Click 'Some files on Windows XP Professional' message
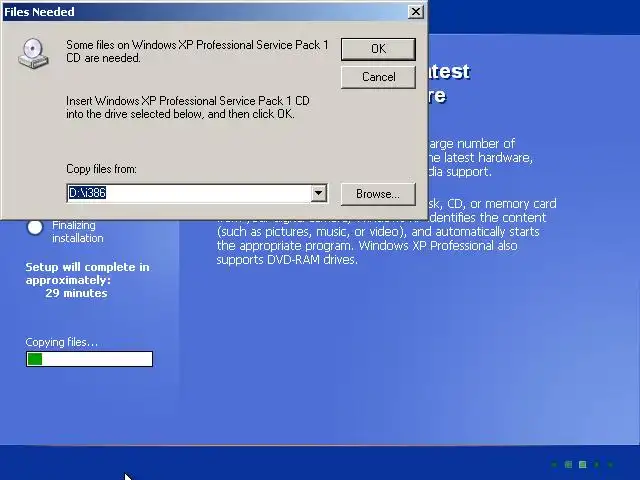The image size is (640, 480). click(x=197, y=51)
